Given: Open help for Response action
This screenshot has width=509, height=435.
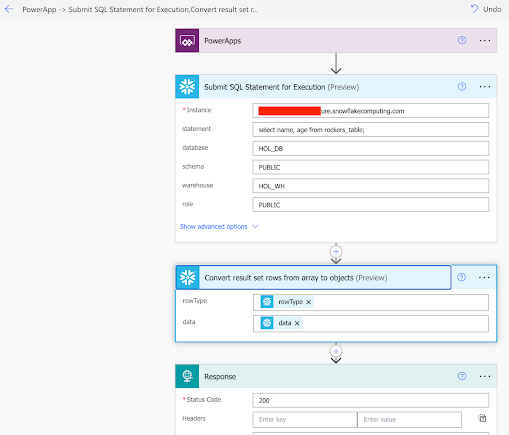Looking at the screenshot, I should click(x=462, y=376).
